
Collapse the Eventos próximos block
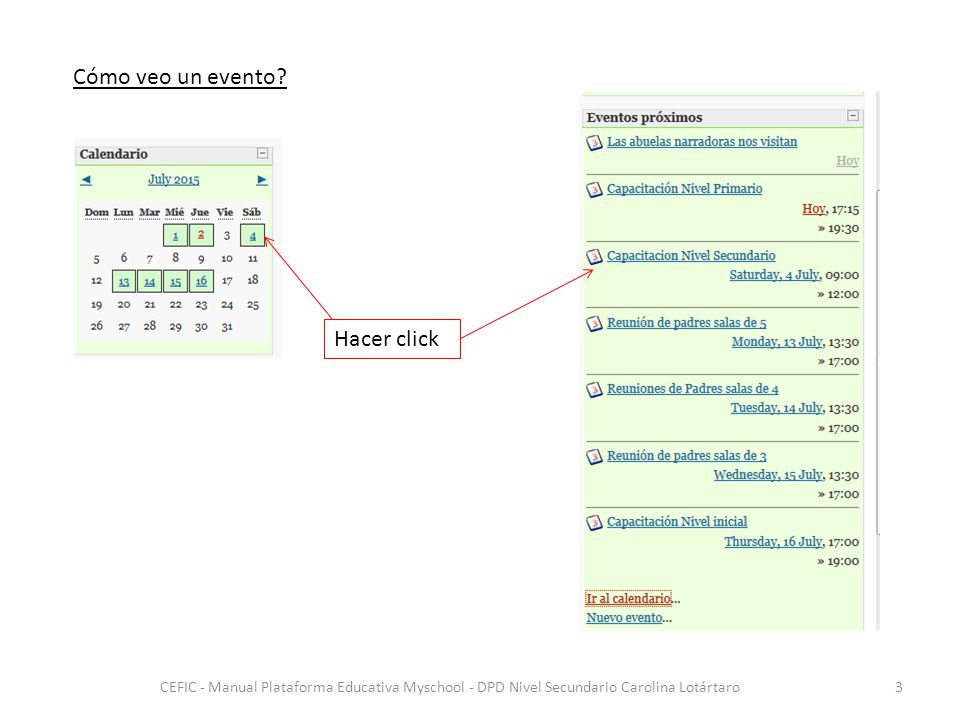(852, 116)
